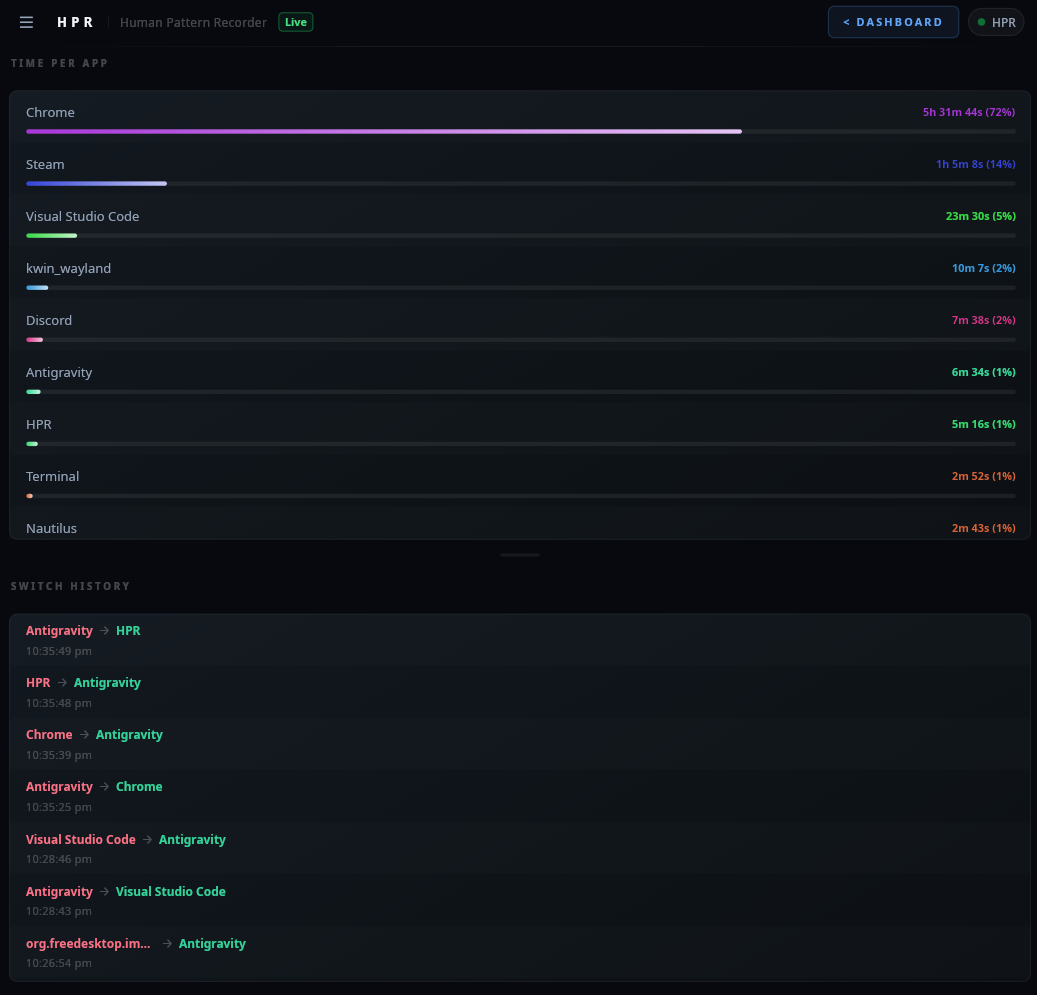The width and height of the screenshot is (1037, 995).
Task: Click the 23m 30s (5%) value
Action: (981, 216)
